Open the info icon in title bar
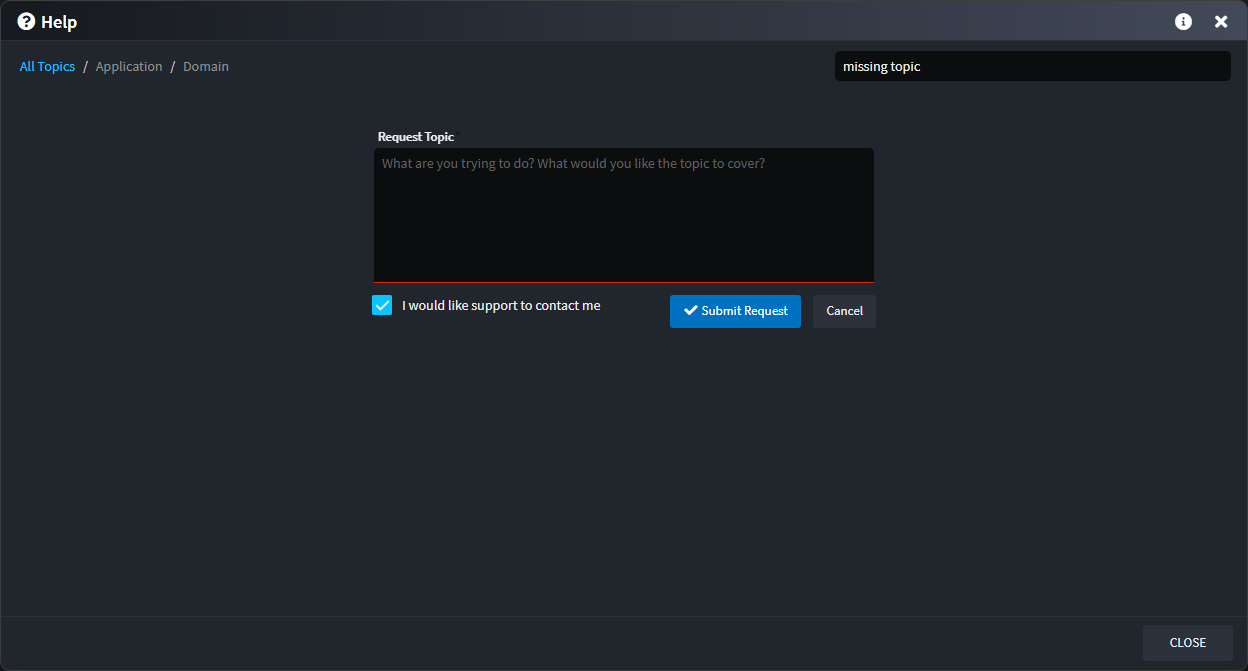The width and height of the screenshot is (1248, 671). pyautogui.click(x=1183, y=21)
